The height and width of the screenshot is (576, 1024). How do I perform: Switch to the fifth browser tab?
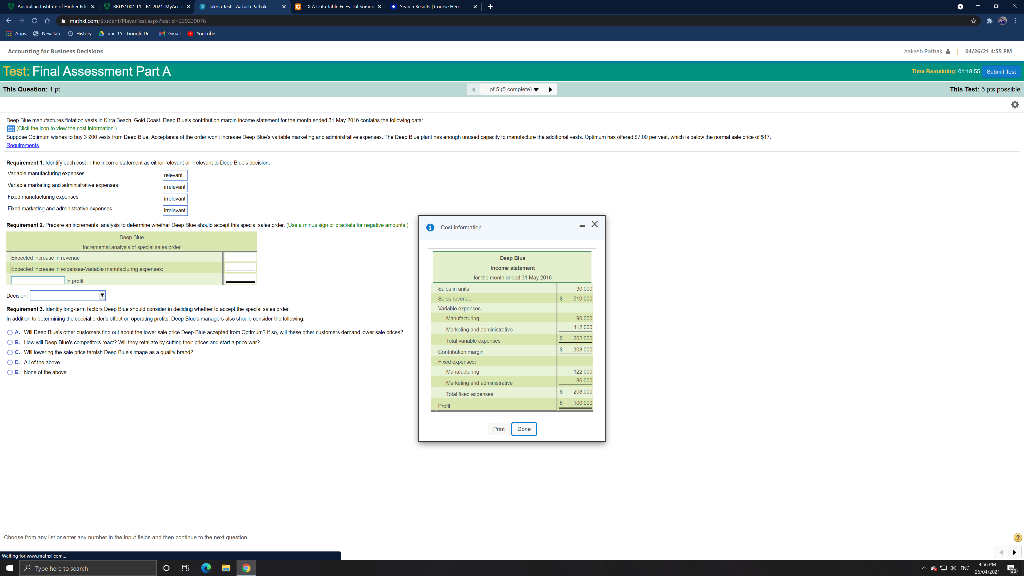point(433,7)
